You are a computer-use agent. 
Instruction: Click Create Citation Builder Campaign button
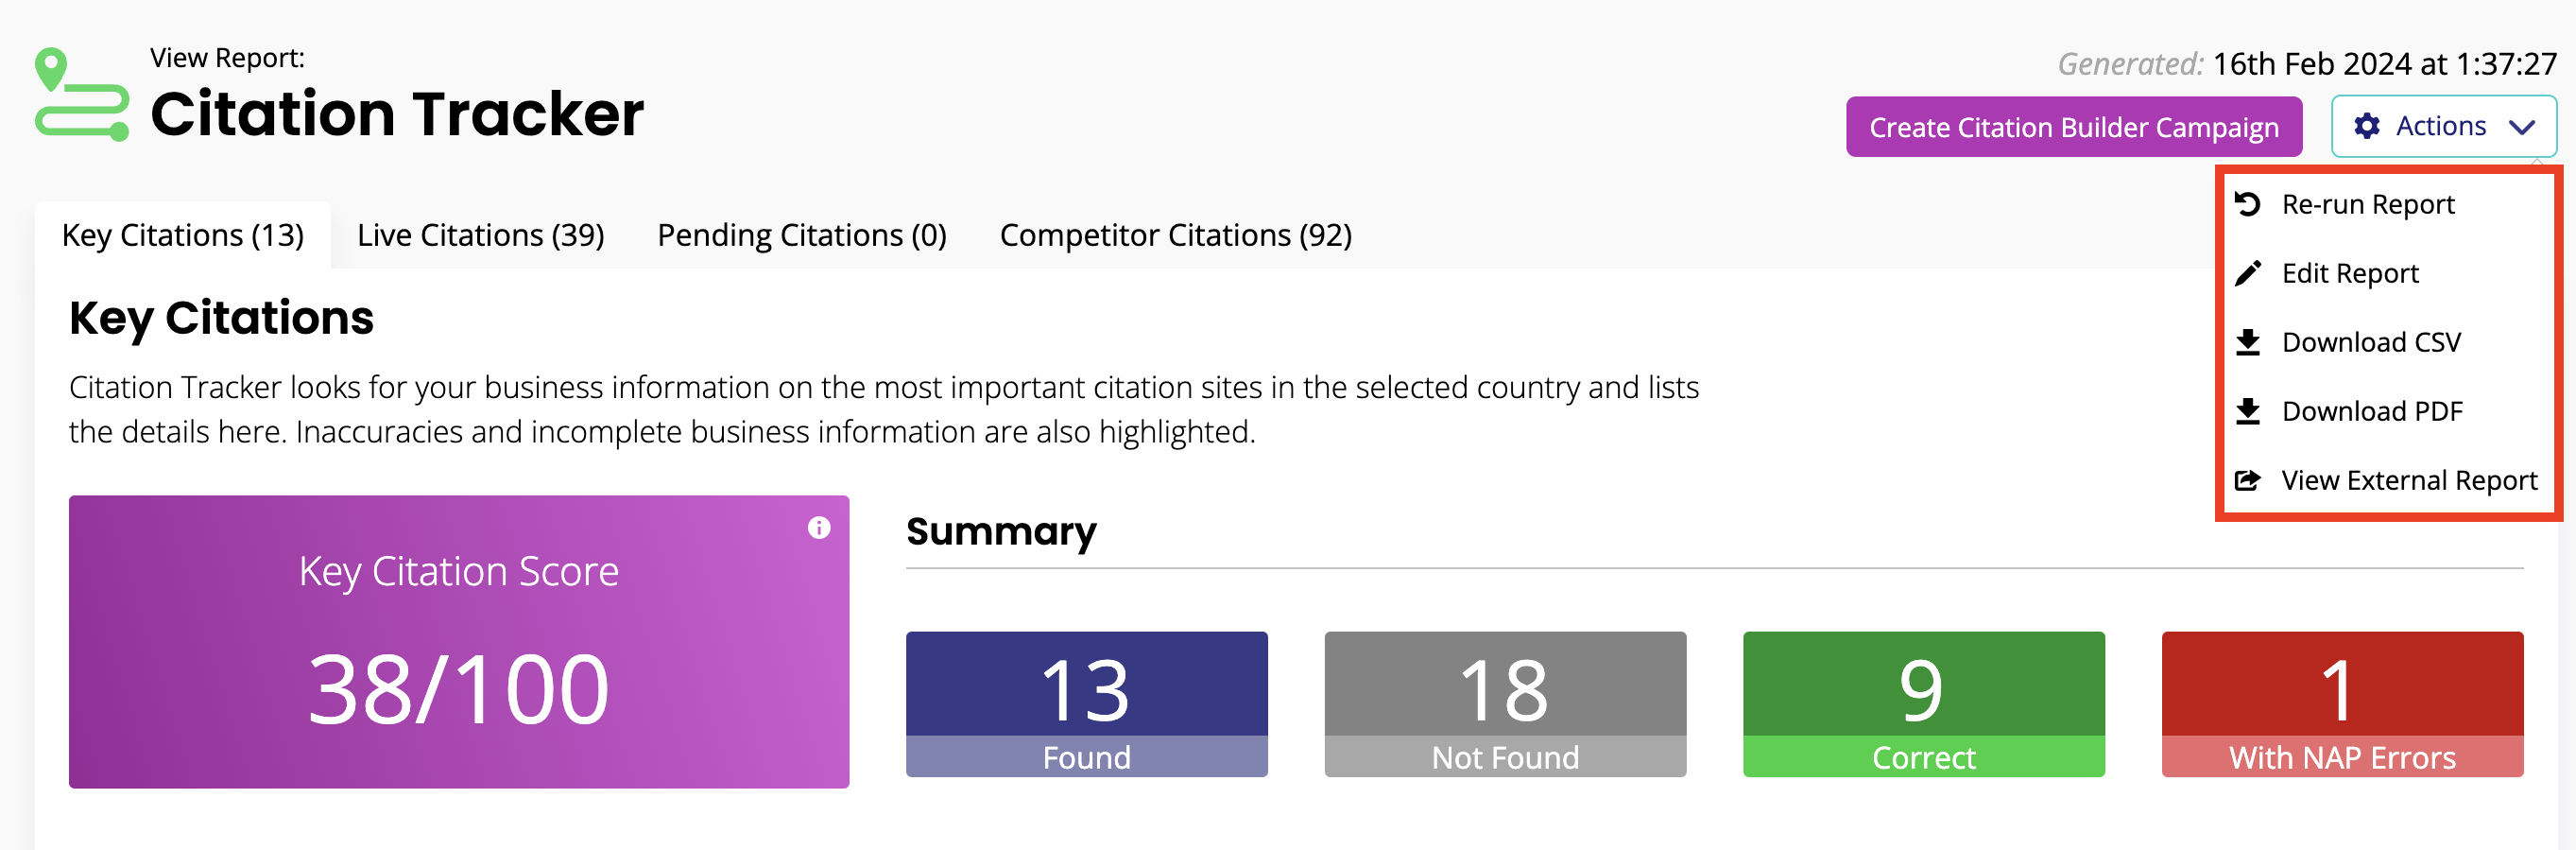[2073, 127]
